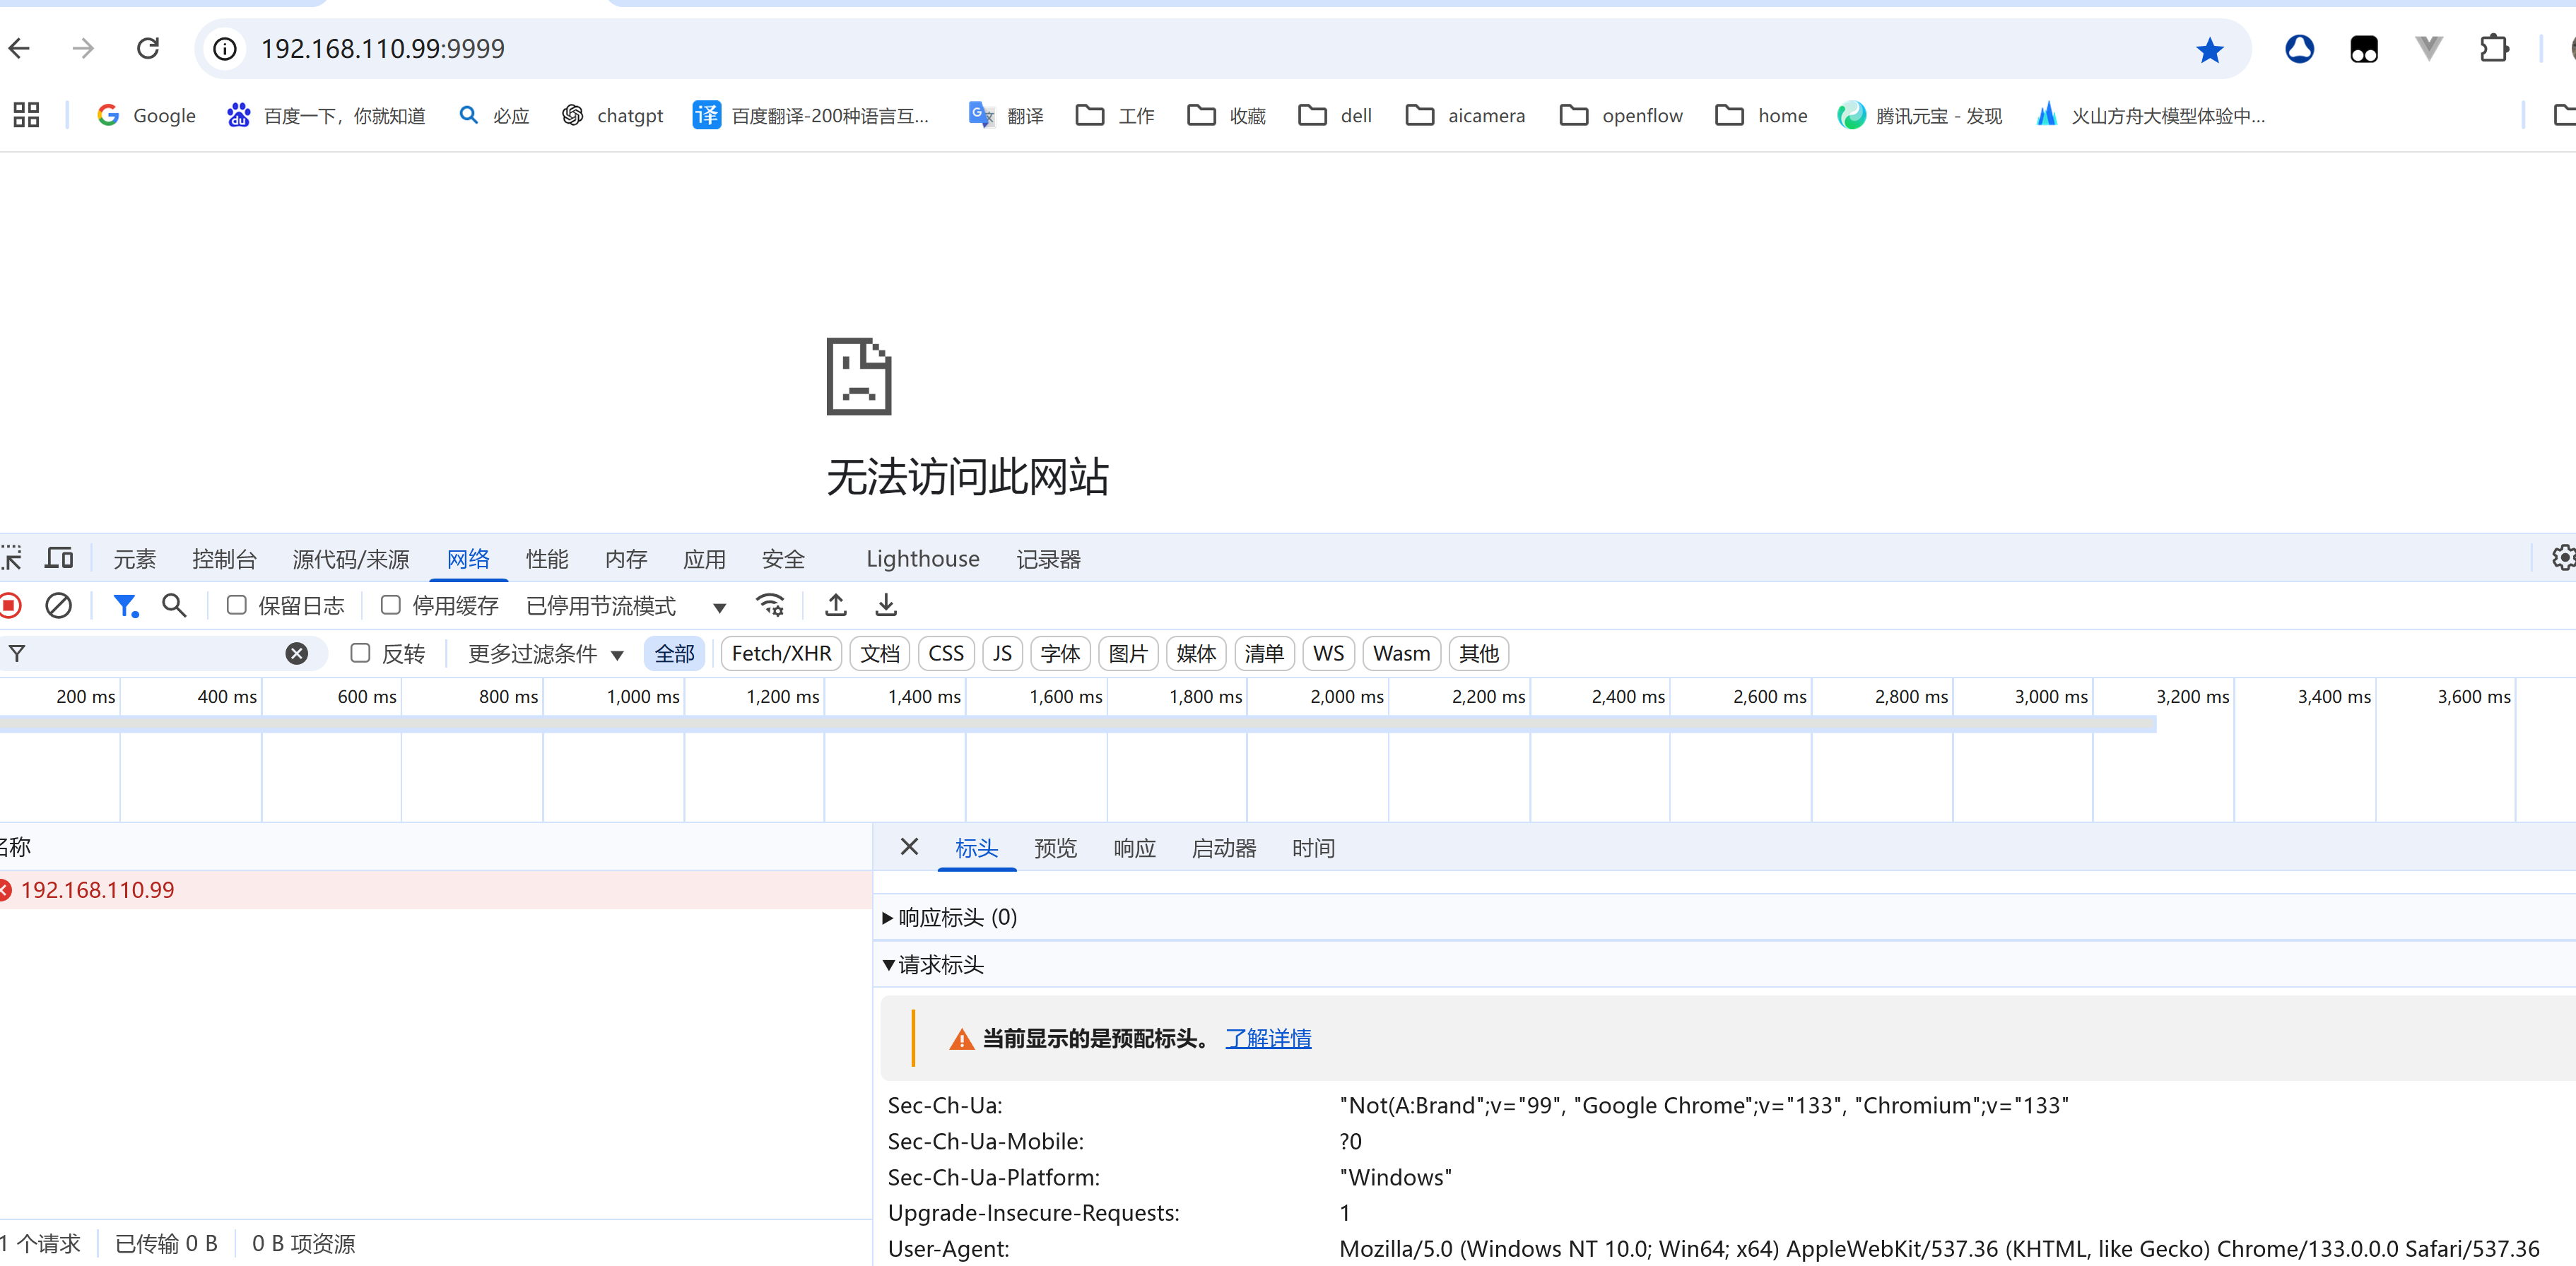The width and height of the screenshot is (2576, 1266).
Task: Stop recording network log
Action: click(10, 605)
